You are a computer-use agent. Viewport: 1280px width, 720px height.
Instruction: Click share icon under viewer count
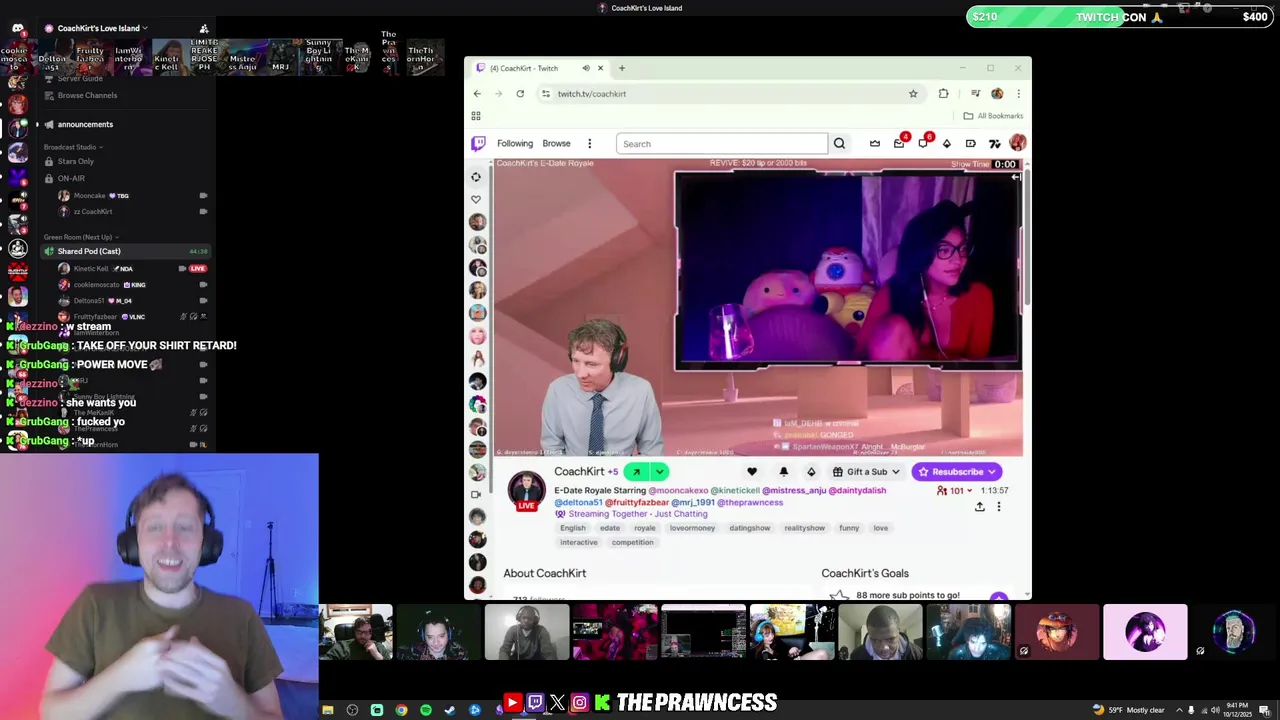coord(980,507)
